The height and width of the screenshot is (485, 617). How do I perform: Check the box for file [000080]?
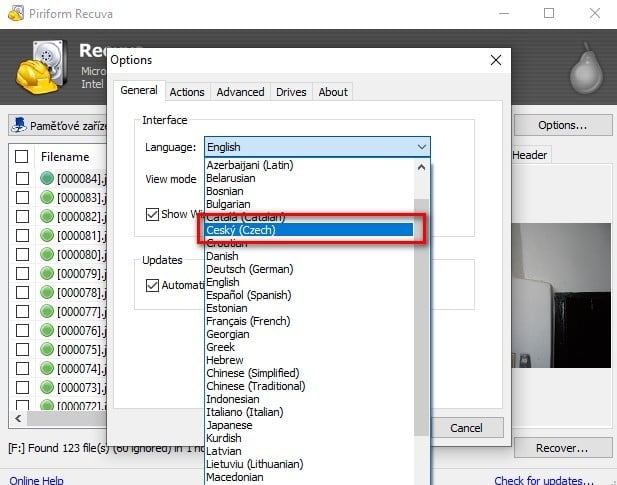coord(22,254)
